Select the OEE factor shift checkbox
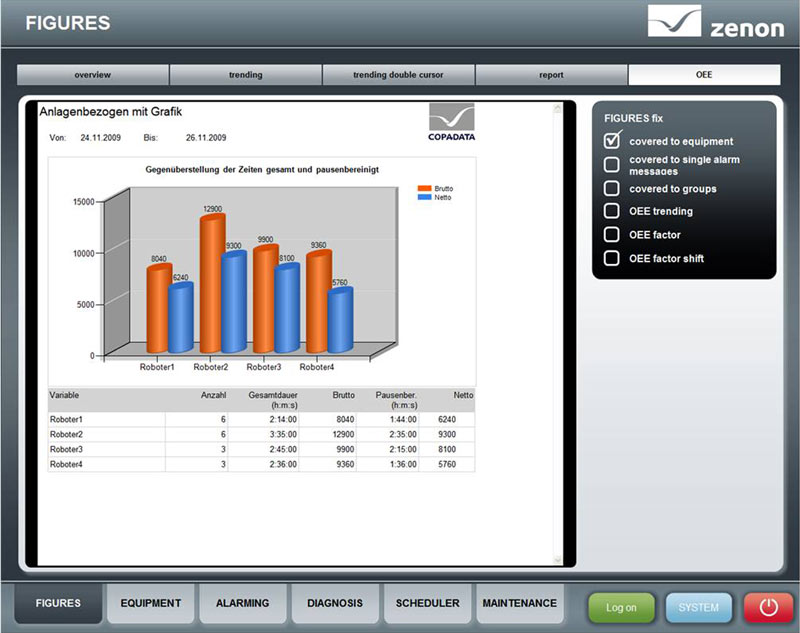 (612, 258)
